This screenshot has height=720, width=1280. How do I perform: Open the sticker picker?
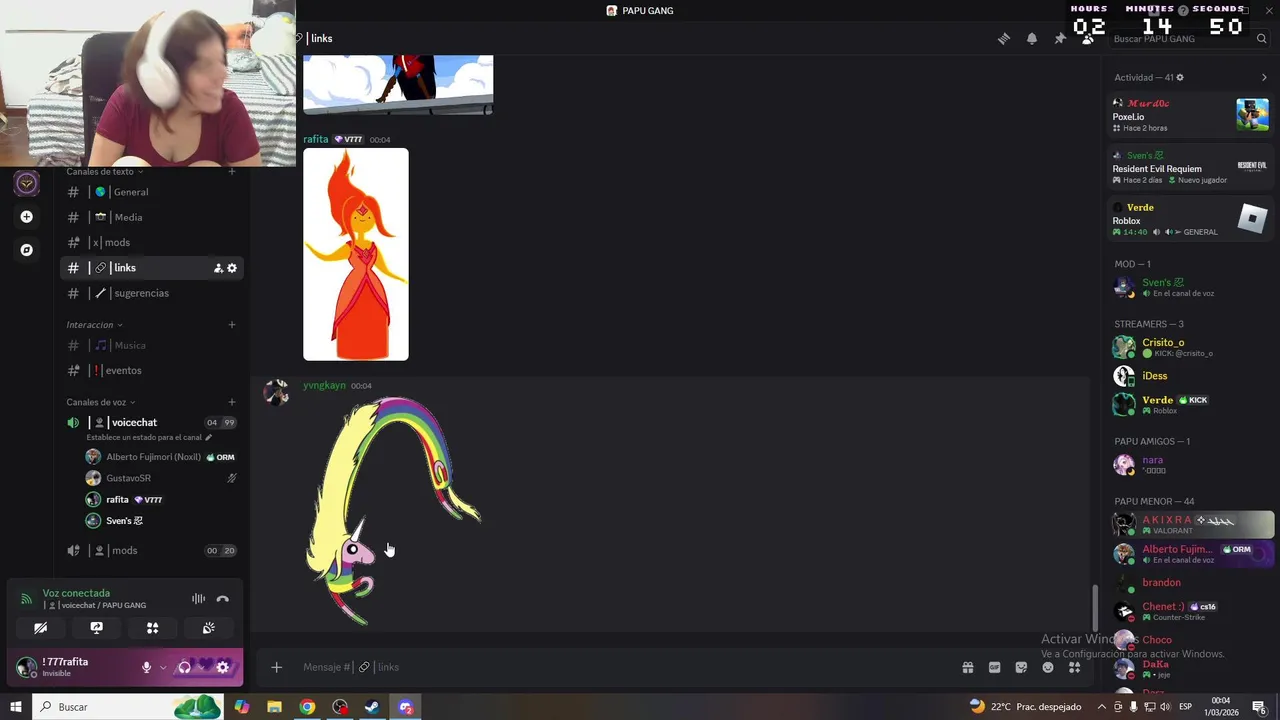point(1021,667)
